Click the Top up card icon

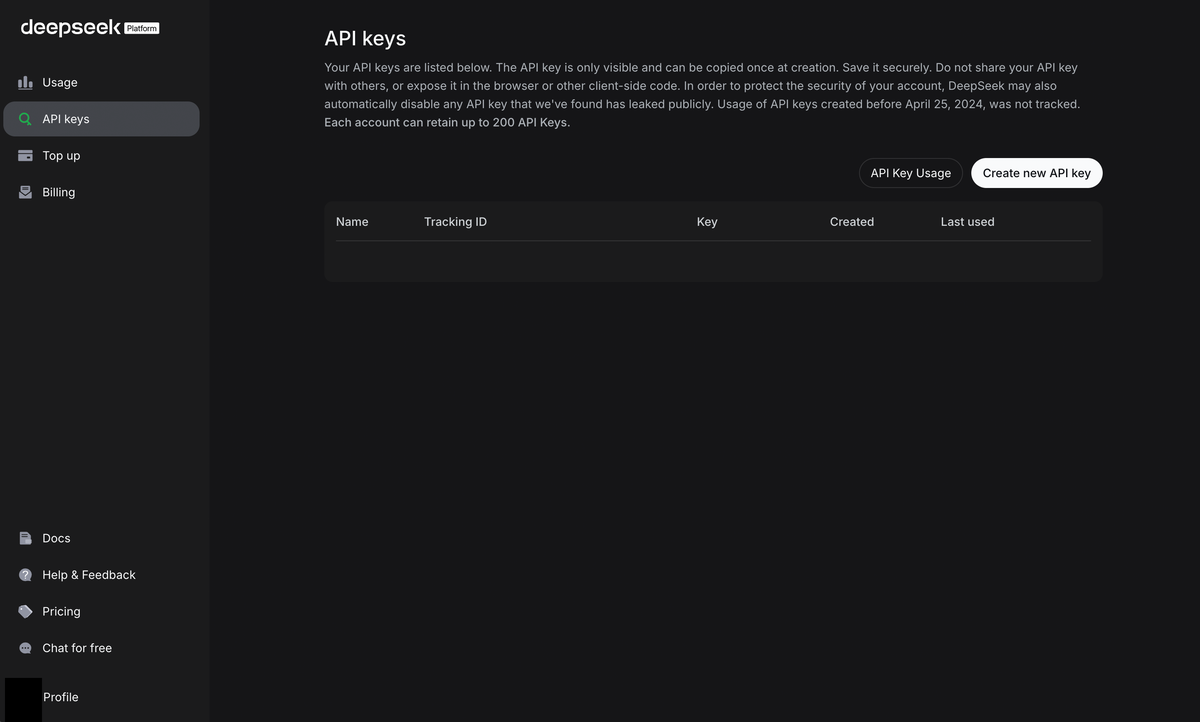[25, 155]
